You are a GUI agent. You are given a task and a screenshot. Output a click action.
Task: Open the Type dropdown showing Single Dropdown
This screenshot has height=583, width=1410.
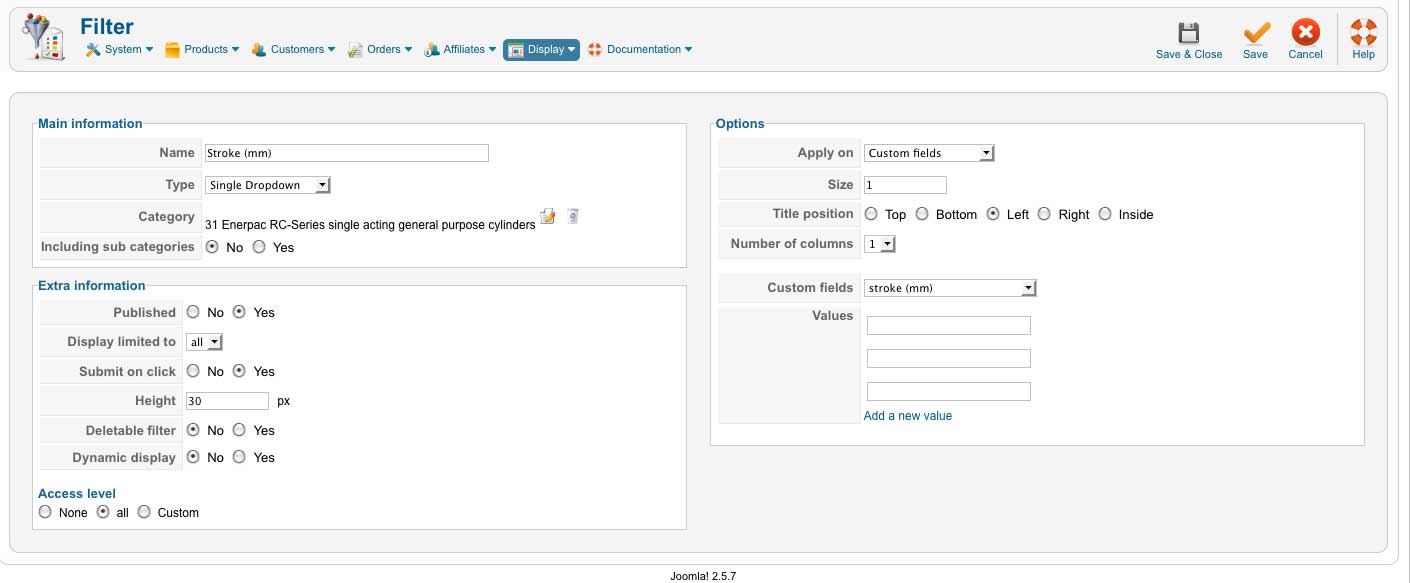coord(268,185)
